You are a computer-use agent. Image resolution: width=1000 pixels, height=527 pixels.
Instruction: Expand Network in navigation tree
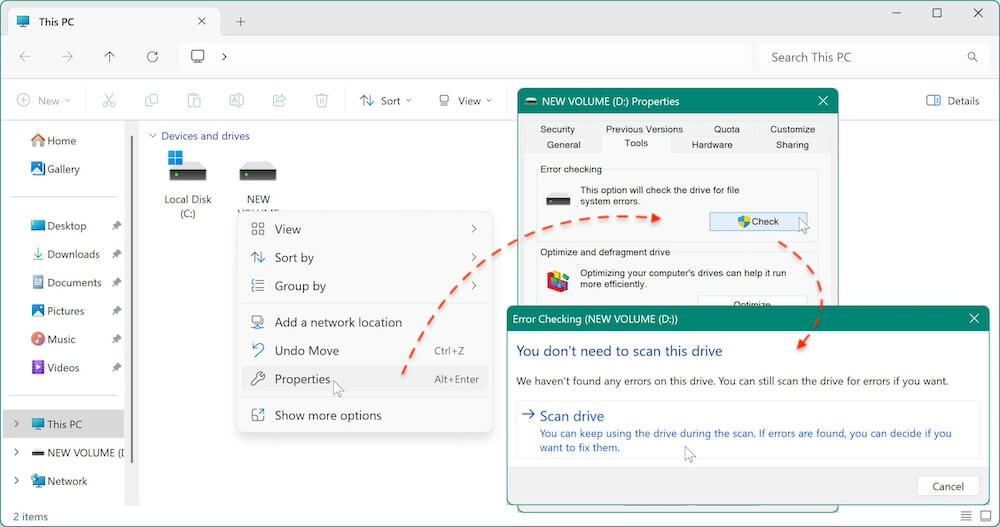pos(17,480)
